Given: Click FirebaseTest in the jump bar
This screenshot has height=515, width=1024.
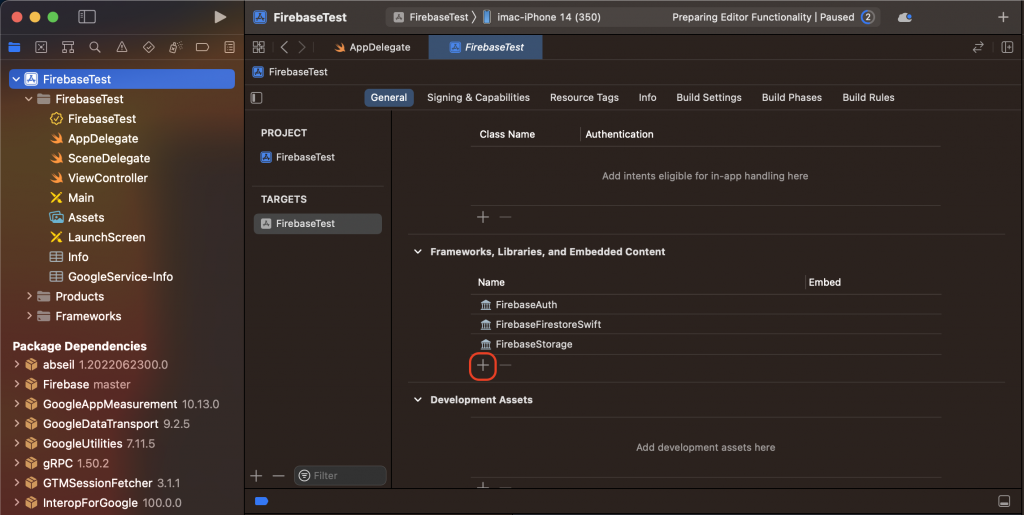Looking at the screenshot, I should pos(291,72).
